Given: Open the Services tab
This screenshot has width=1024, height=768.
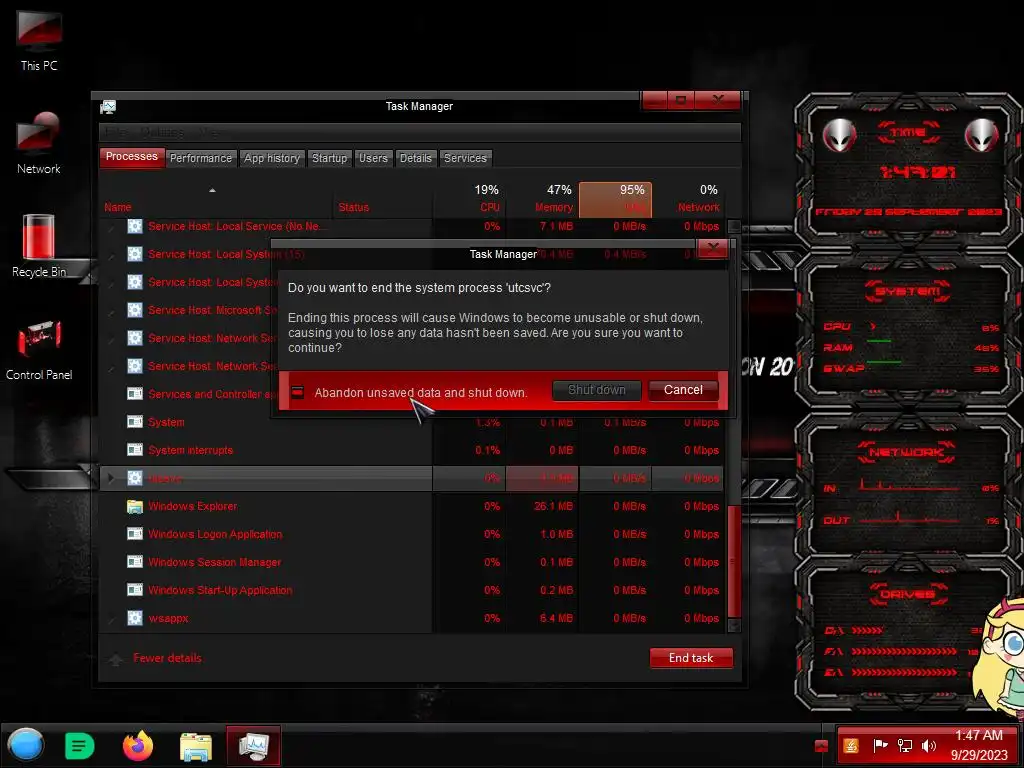Looking at the screenshot, I should click(465, 158).
